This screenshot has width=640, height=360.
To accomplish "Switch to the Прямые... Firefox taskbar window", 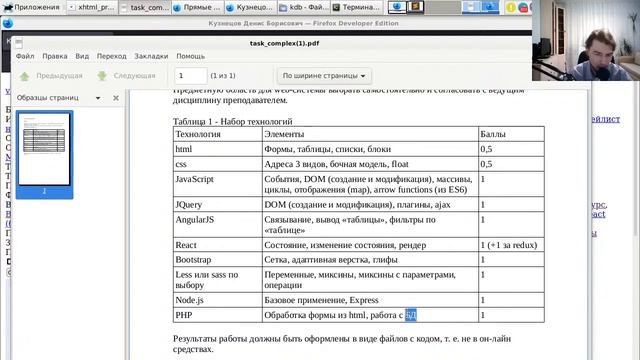I will [x=198, y=7].
